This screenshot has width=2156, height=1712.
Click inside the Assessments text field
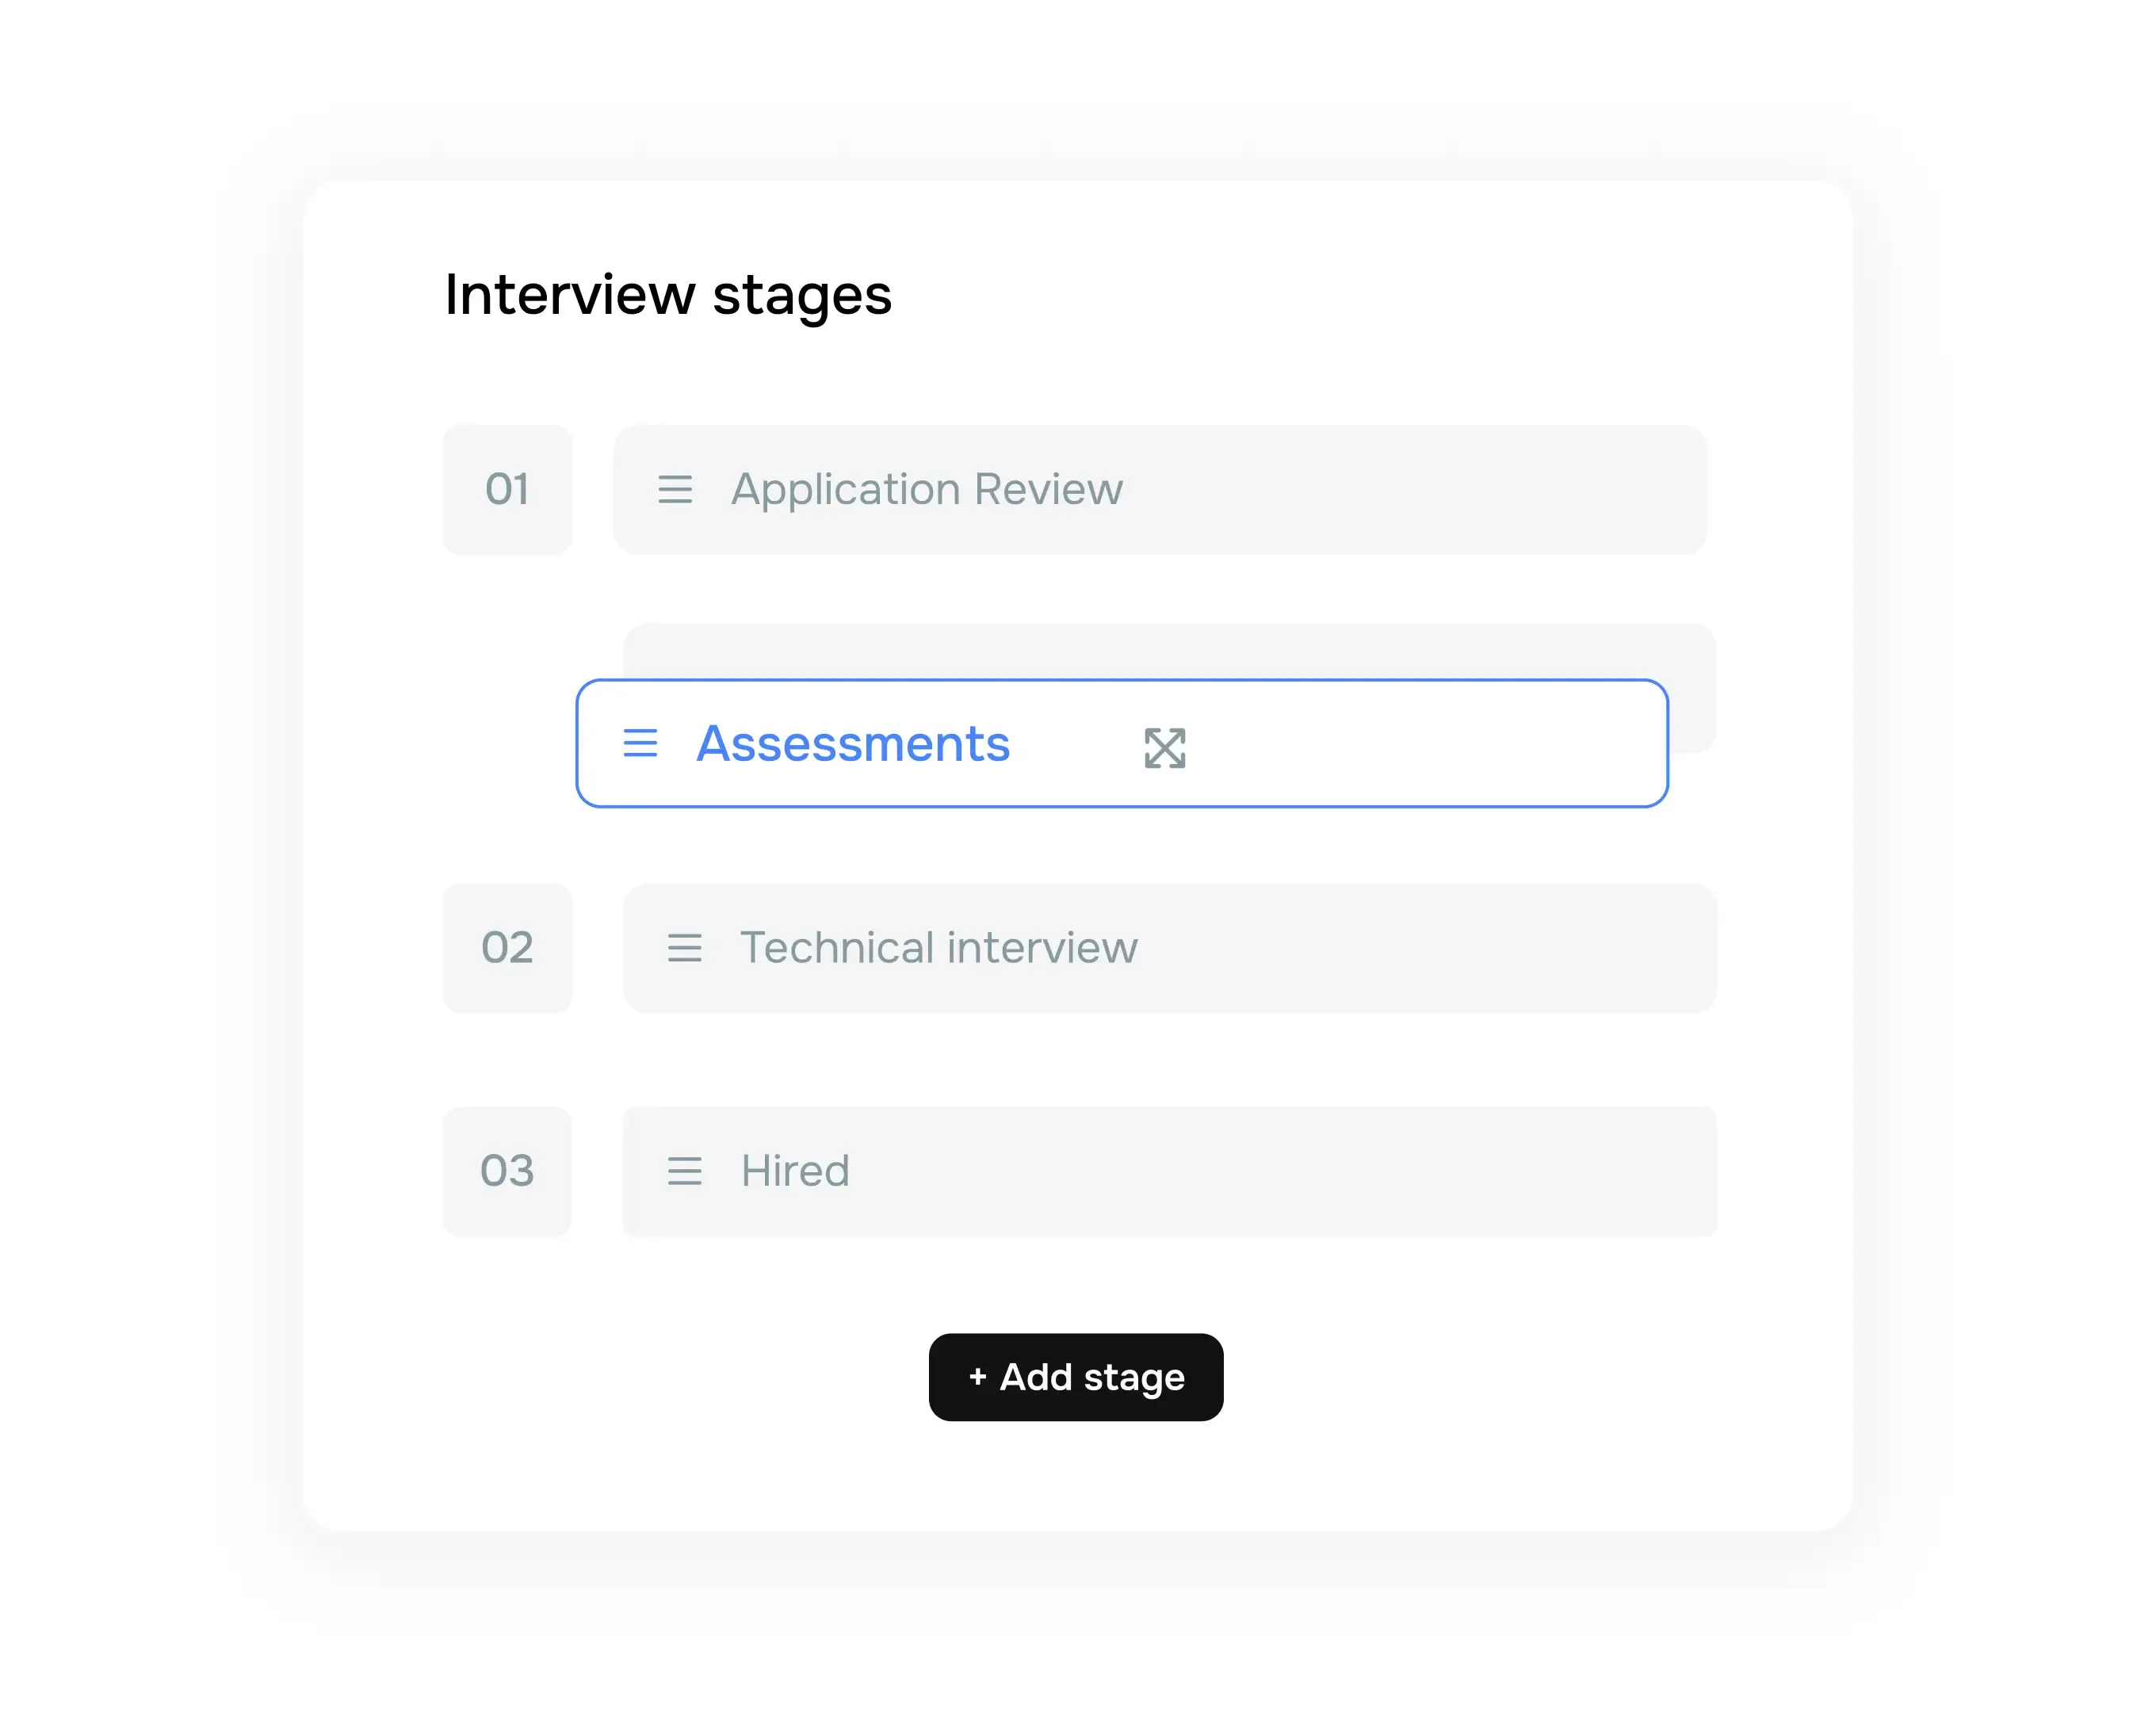(853, 744)
